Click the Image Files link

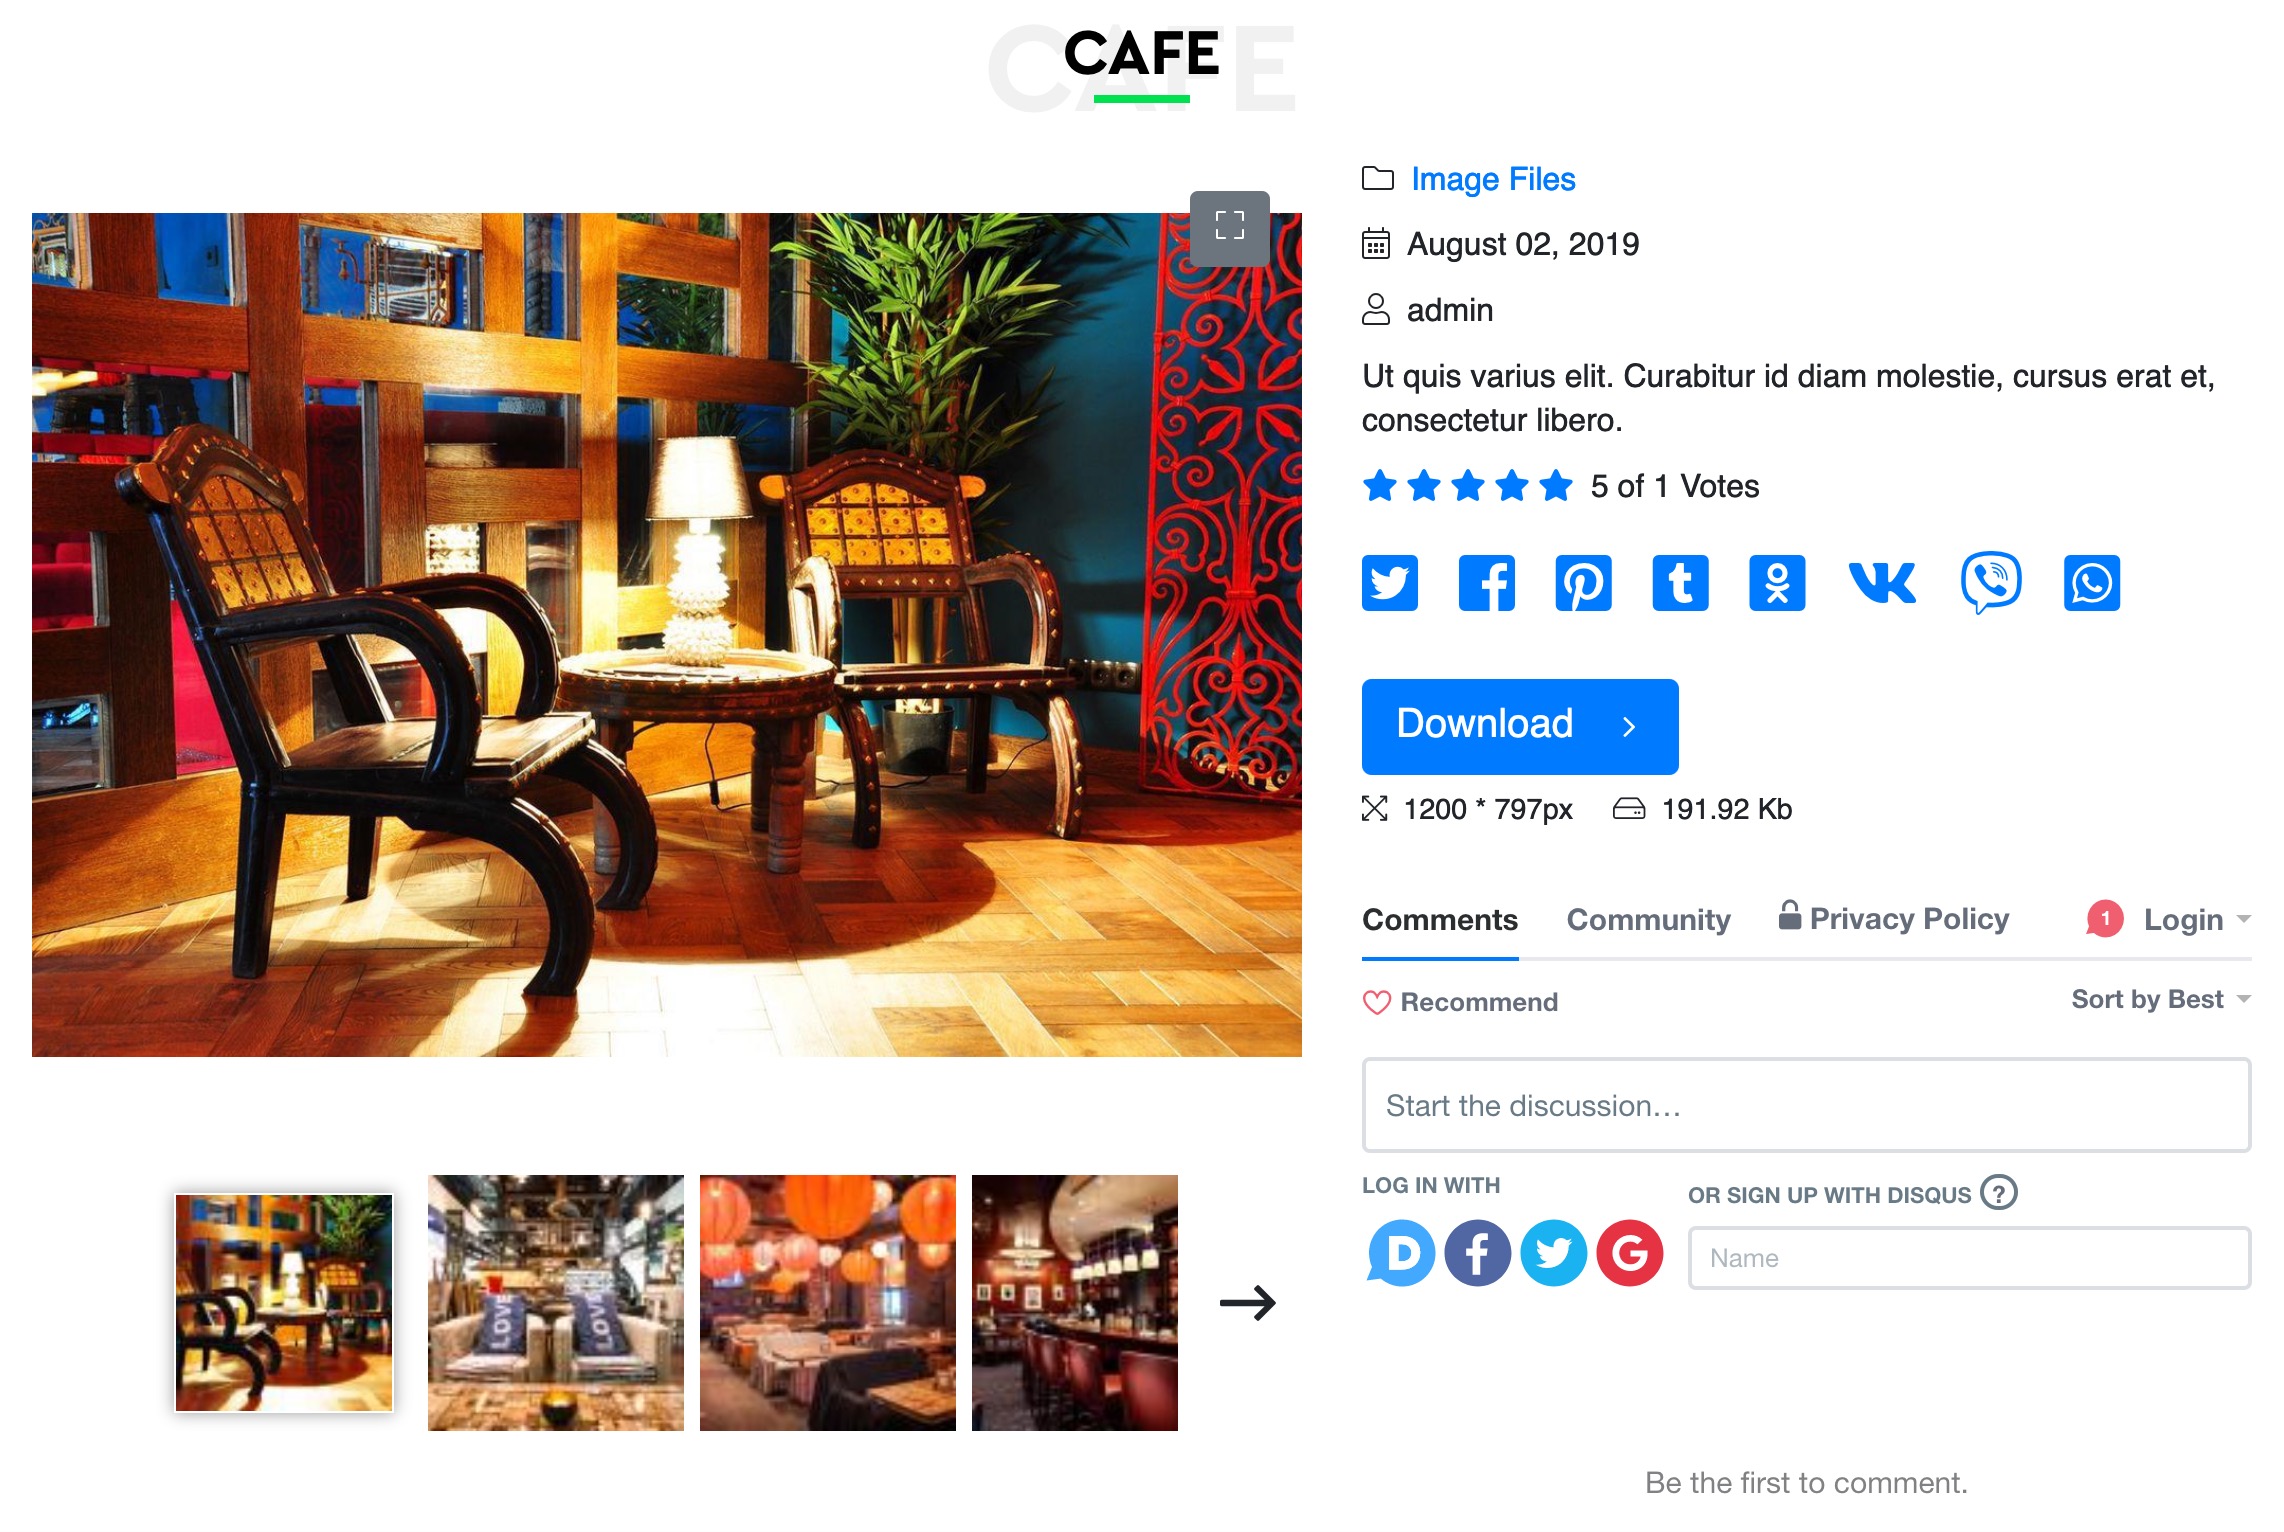click(1491, 178)
